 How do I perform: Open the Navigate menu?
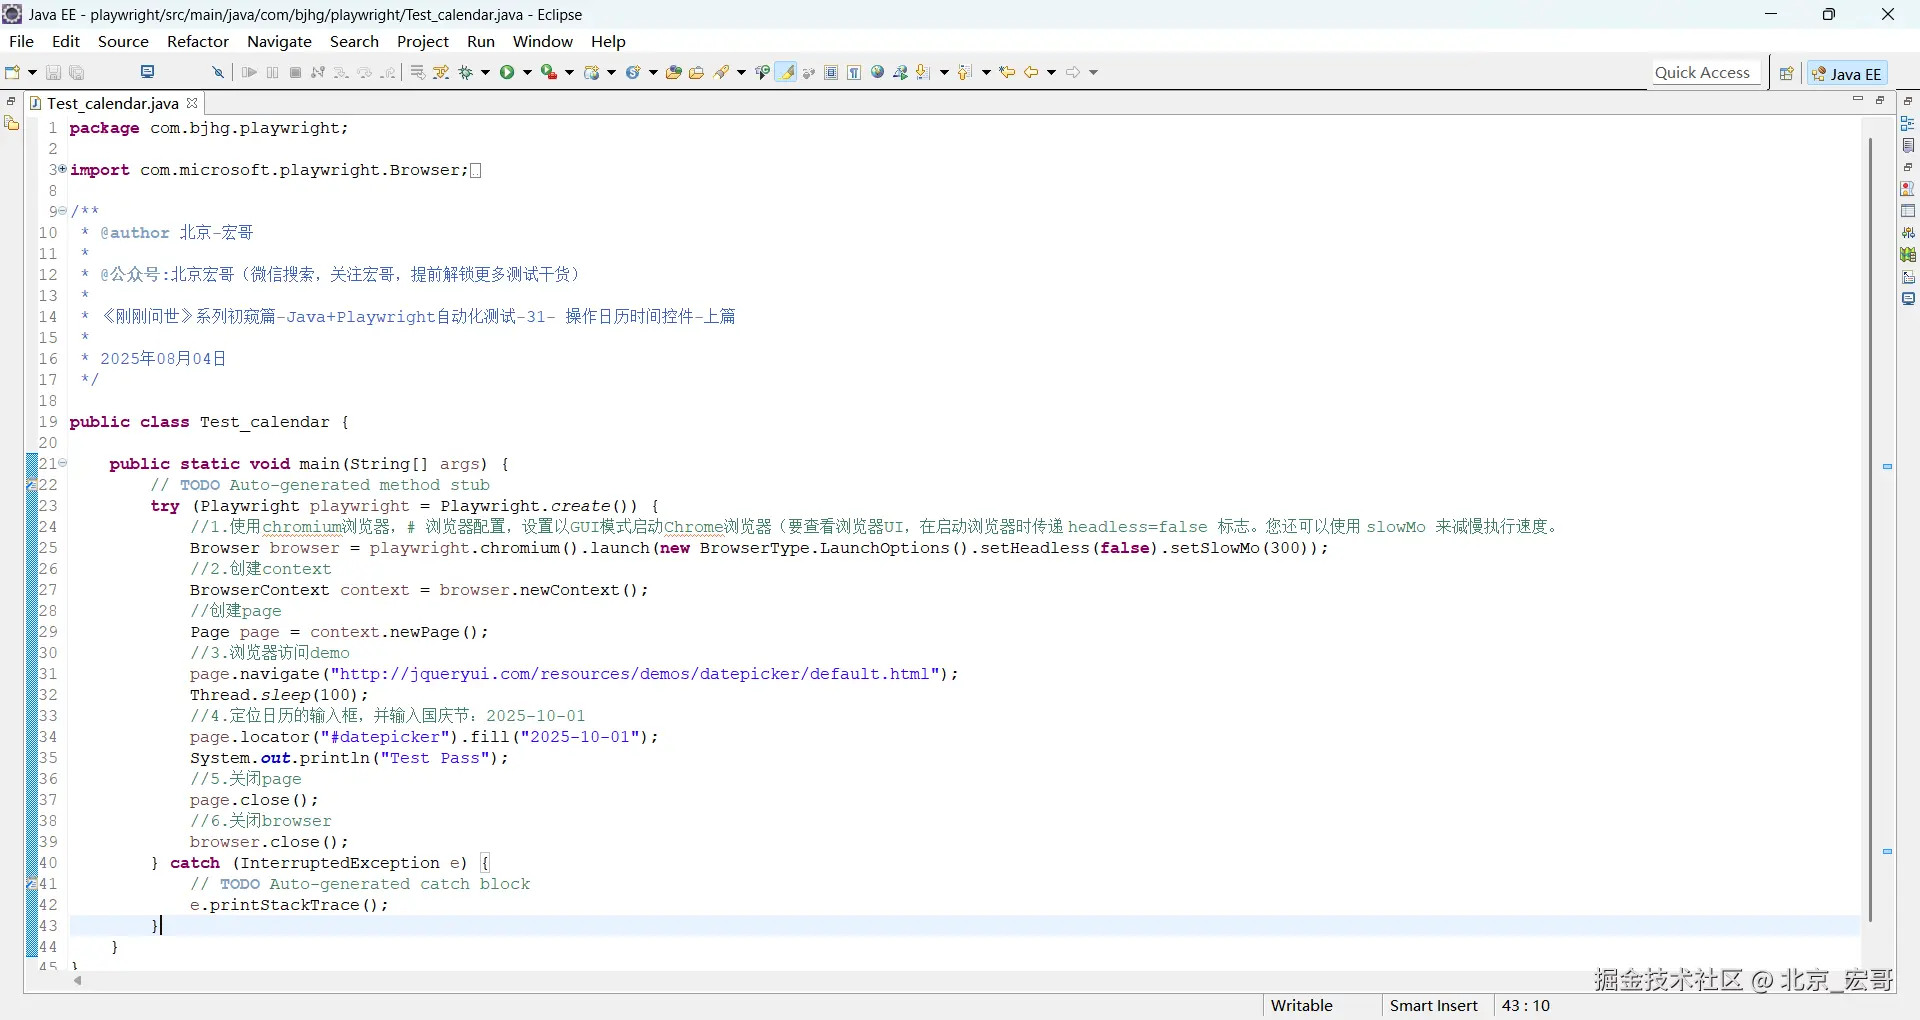[279, 41]
